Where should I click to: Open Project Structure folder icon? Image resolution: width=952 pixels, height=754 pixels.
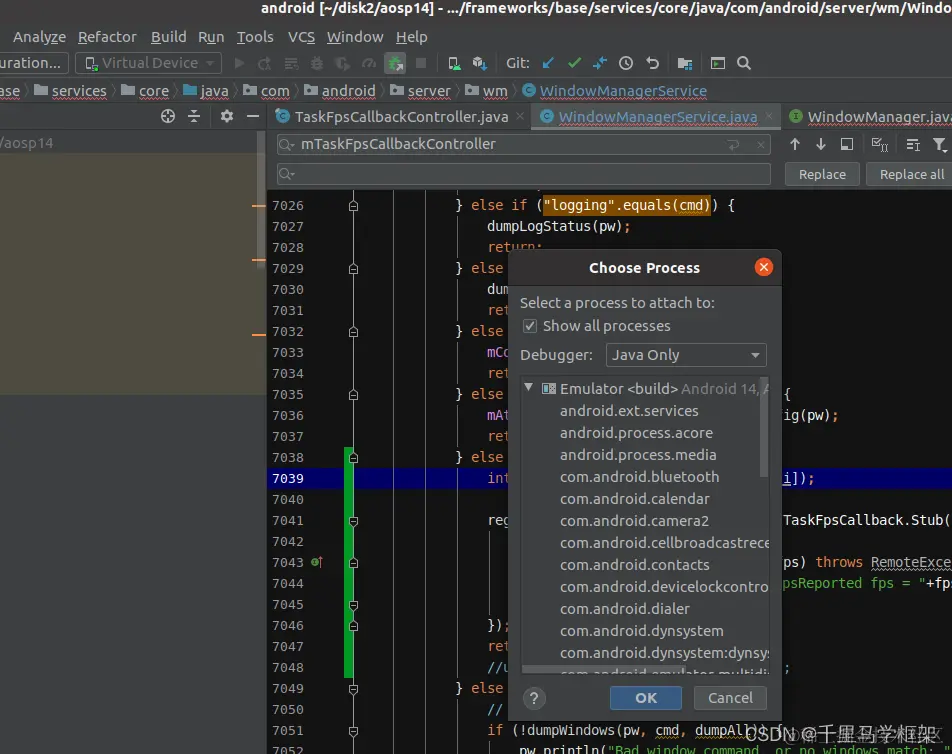tap(685, 63)
